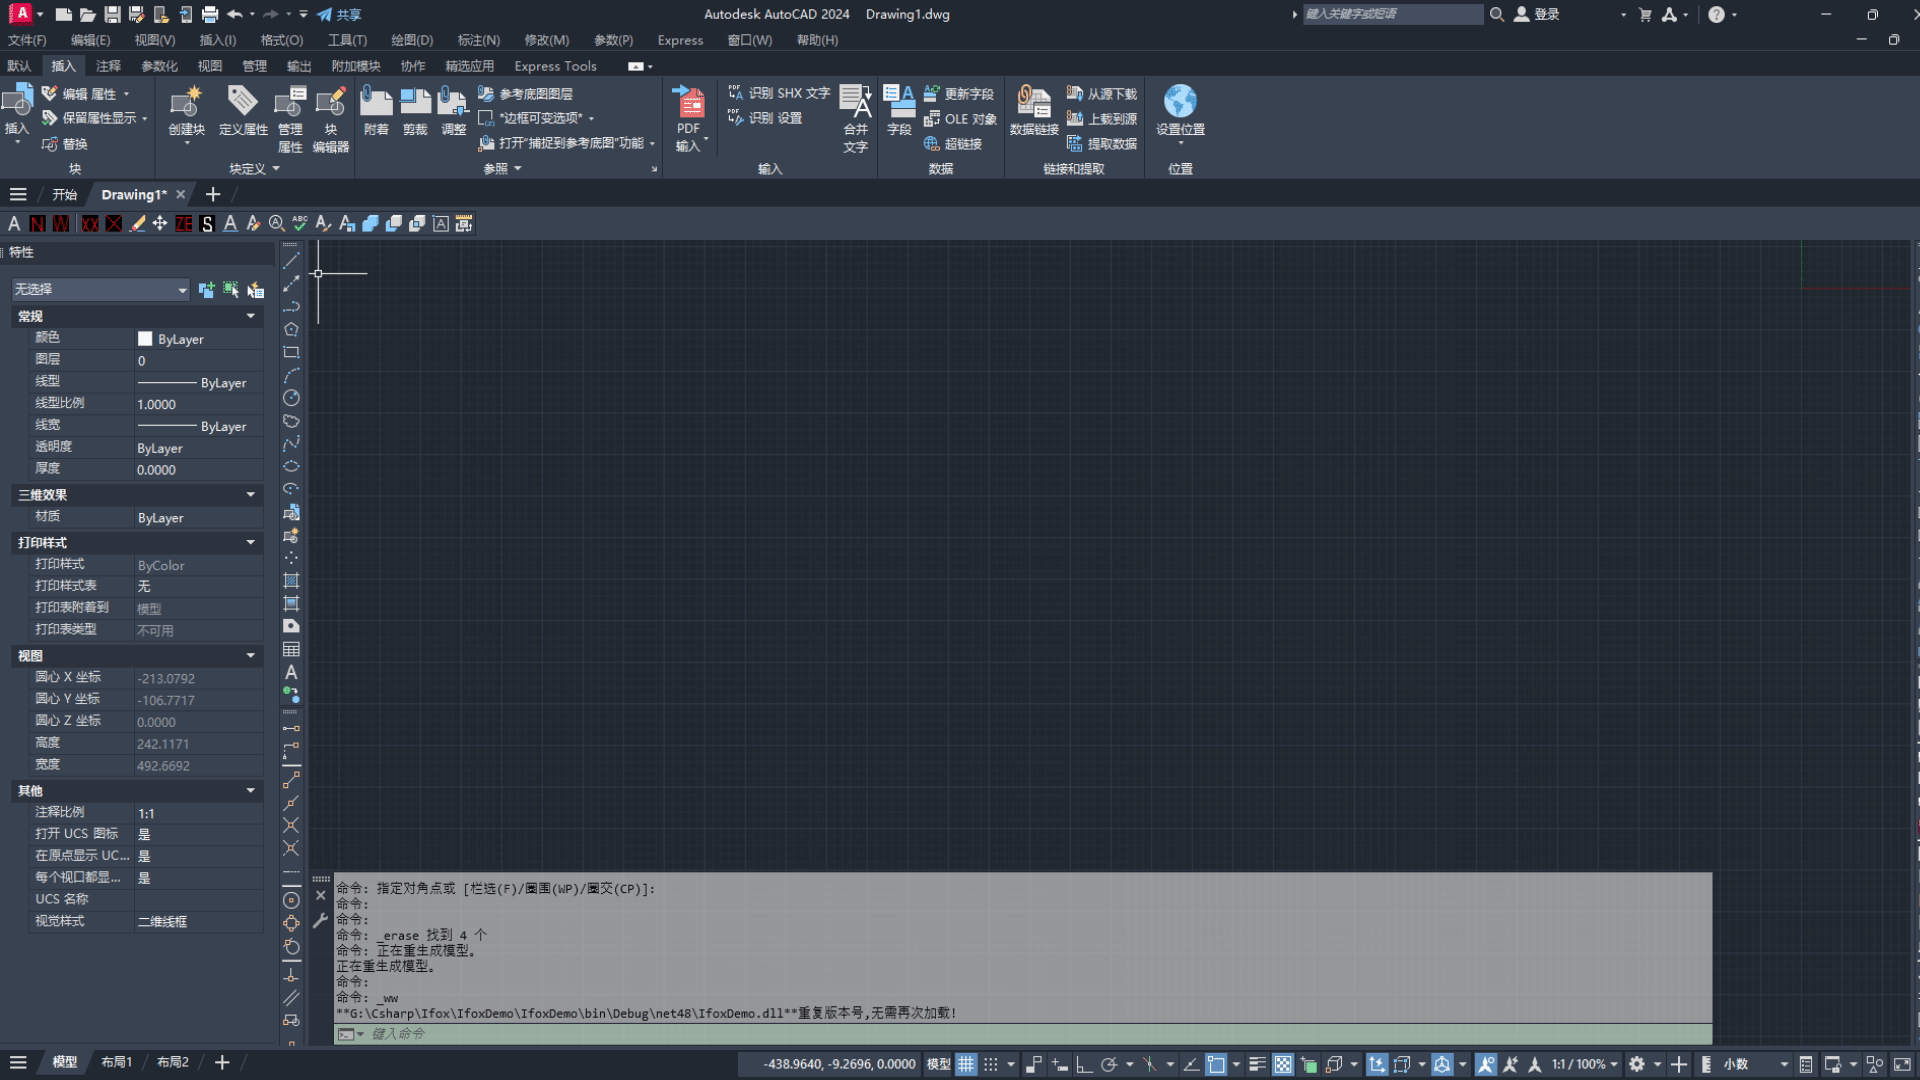Switch to the Express Tools ribbon tab
Screen dimensions: 1920x1080
pyautogui.click(x=555, y=66)
